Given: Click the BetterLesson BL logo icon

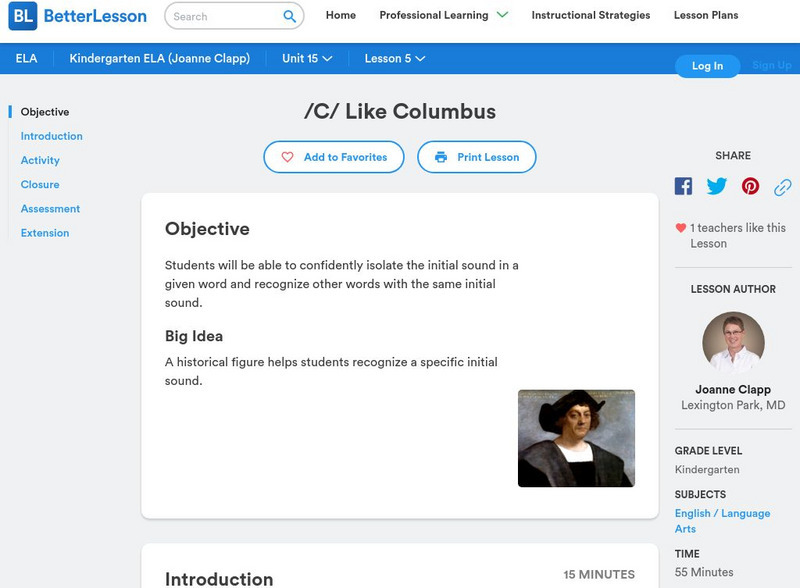Looking at the screenshot, I should (22, 16).
